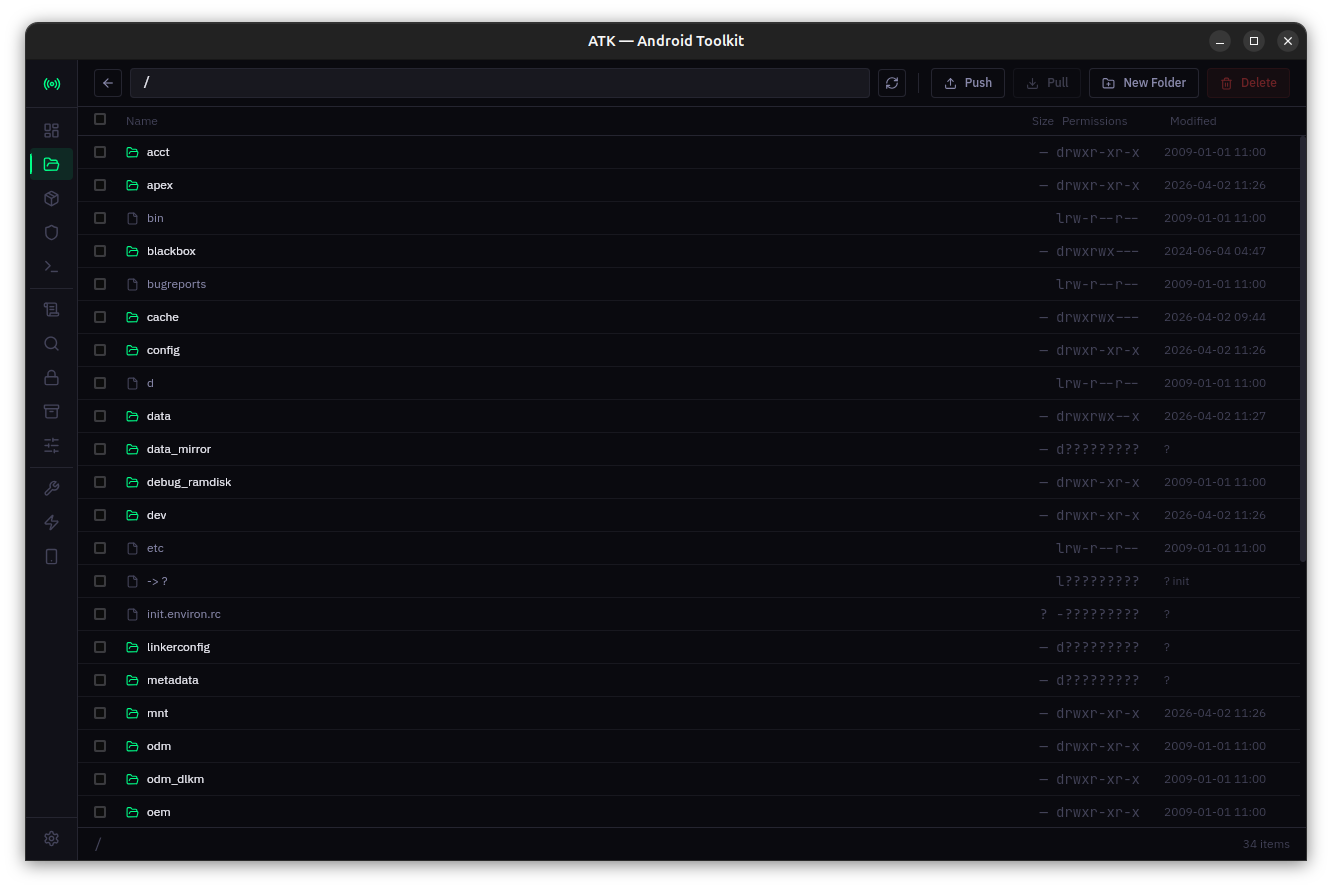Click the folder icon of the metadata row

tap(132, 680)
